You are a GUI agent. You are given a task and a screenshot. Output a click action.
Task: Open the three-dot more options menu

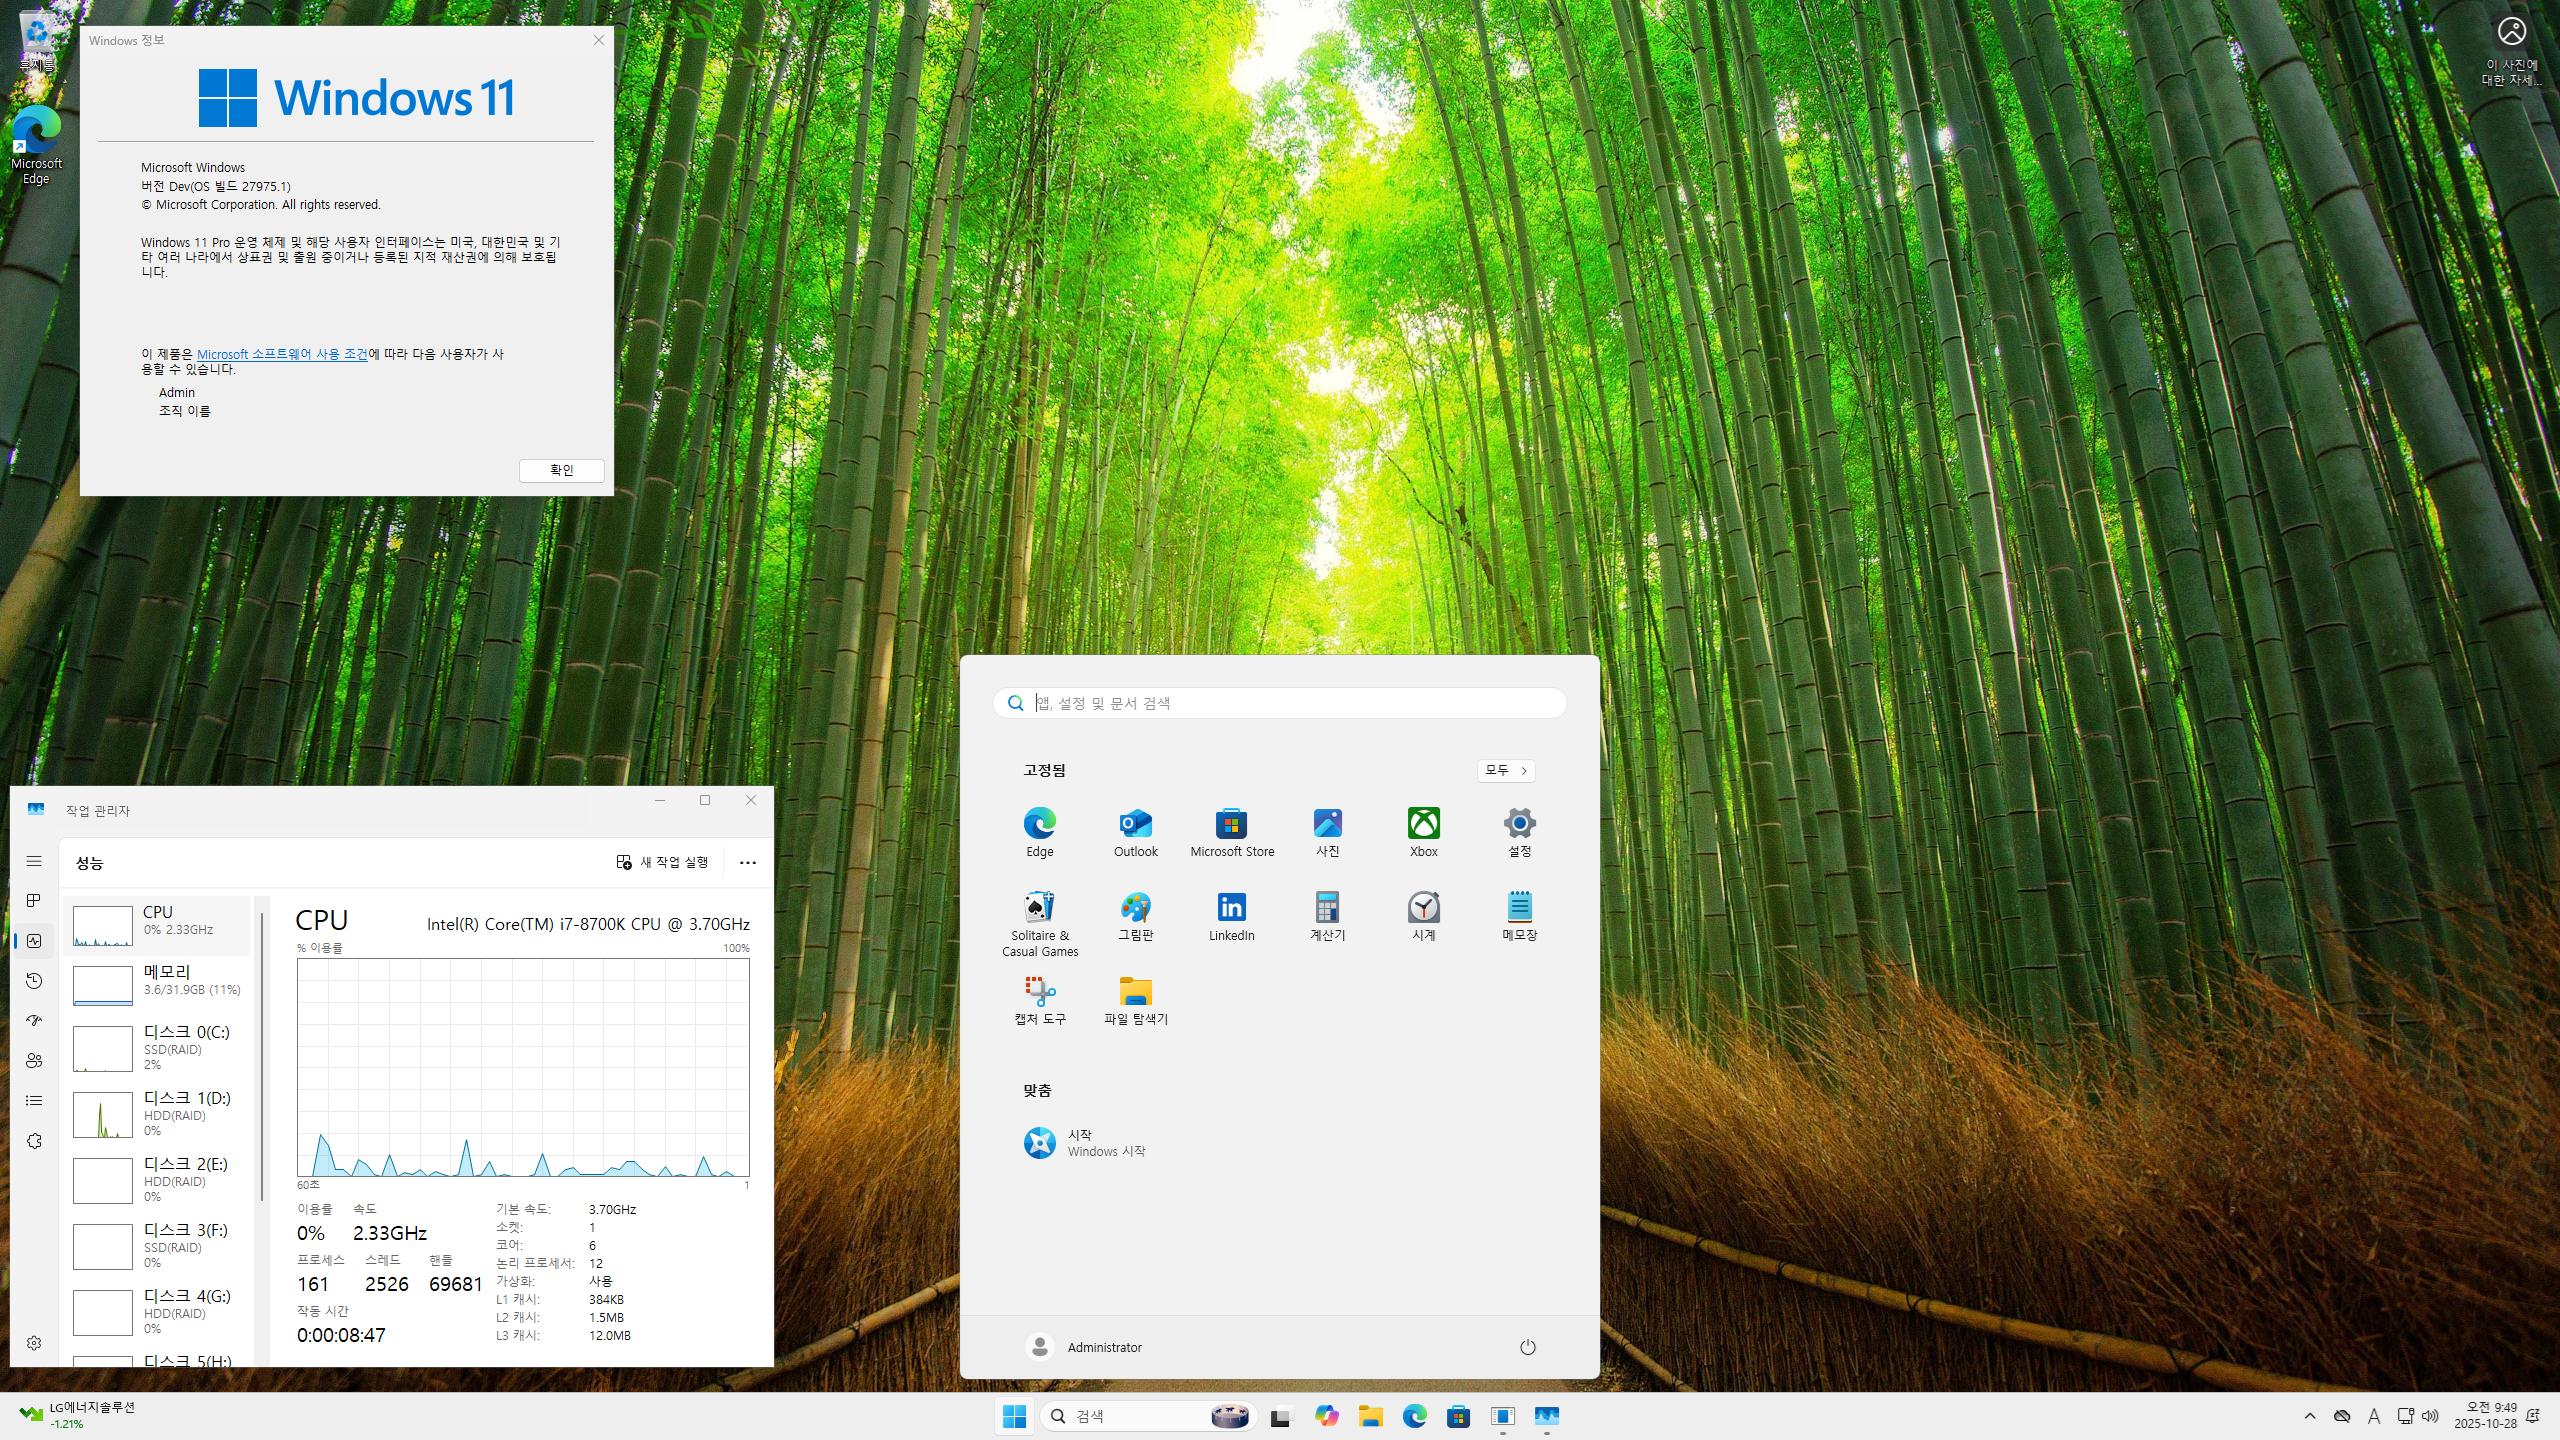[747, 862]
